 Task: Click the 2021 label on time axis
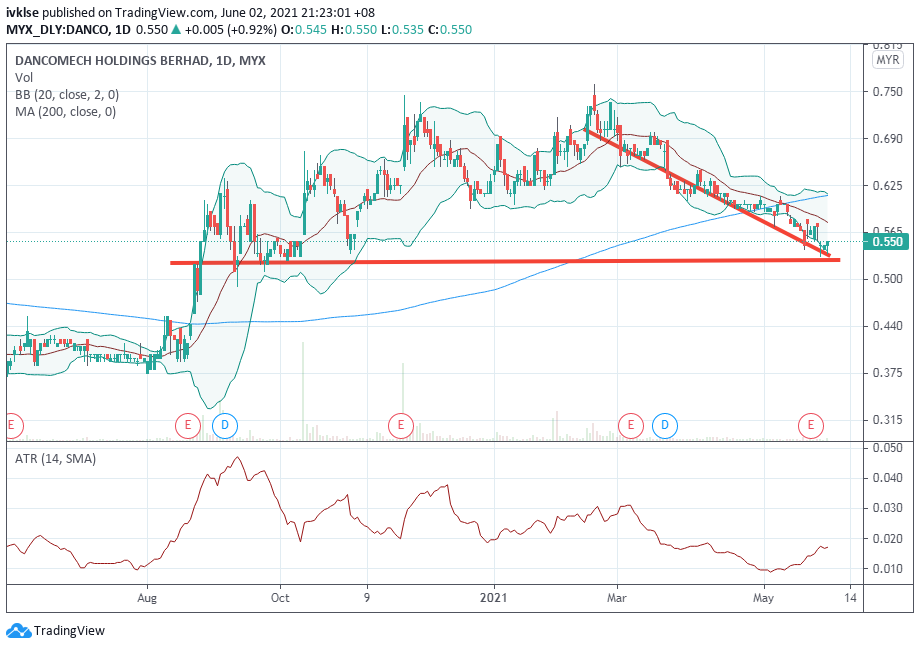pos(493,598)
